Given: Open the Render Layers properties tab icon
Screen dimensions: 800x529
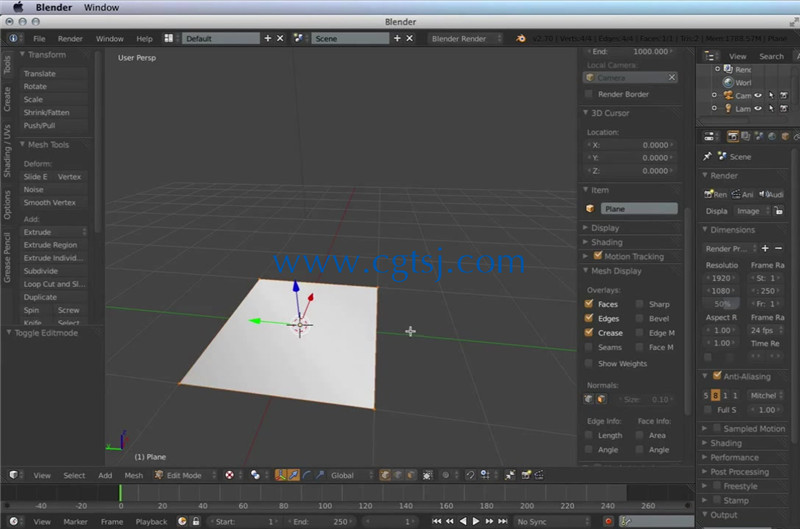Looking at the screenshot, I should [x=745, y=136].
